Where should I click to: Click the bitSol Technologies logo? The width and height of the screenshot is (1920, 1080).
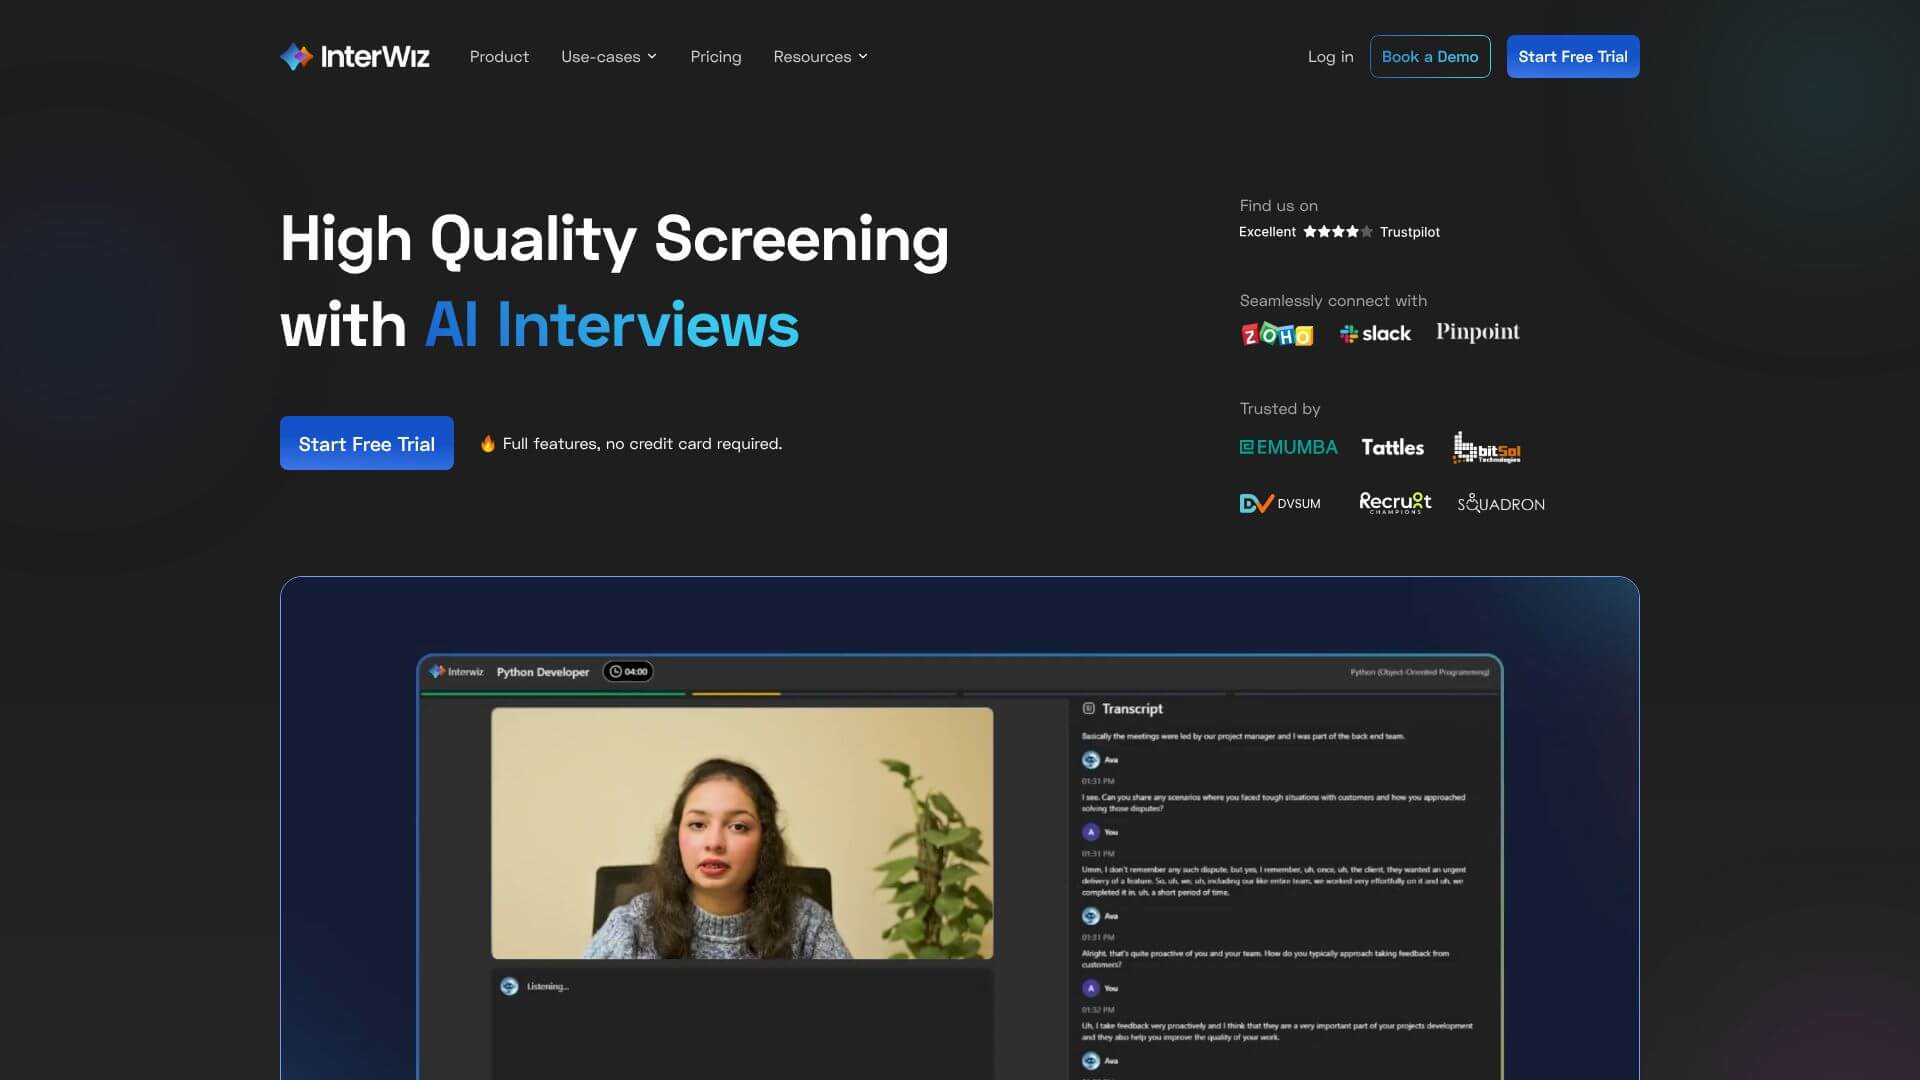click(x=1486, y=448)
